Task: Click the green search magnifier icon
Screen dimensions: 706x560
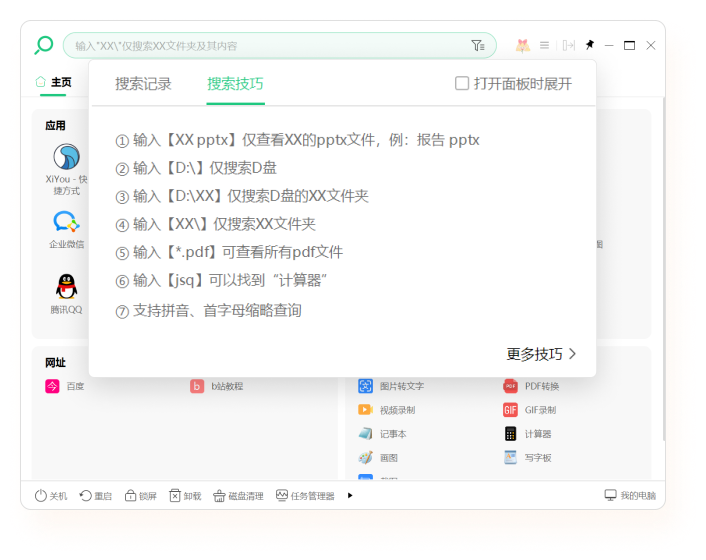Action: click(44, 45)
